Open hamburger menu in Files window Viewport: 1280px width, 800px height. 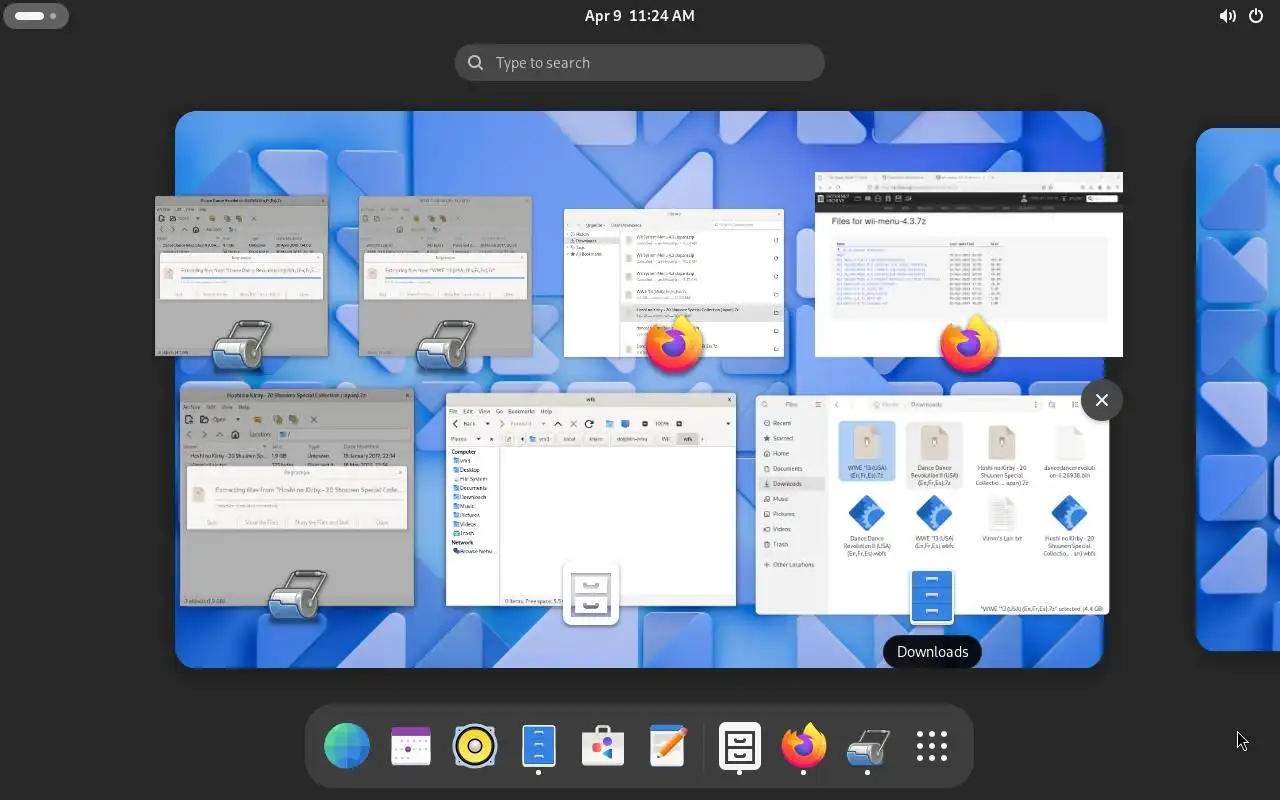[x=818, y=404]
